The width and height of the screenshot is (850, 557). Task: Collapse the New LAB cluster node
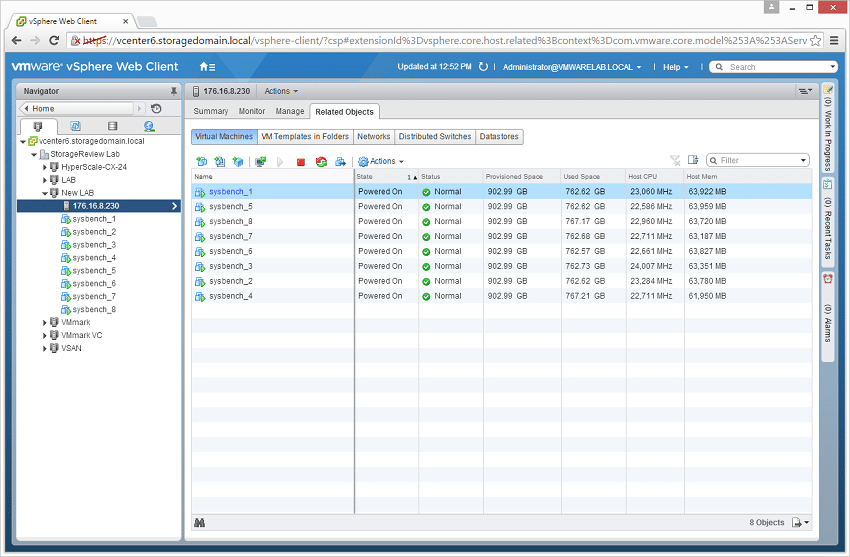[45, 193]
